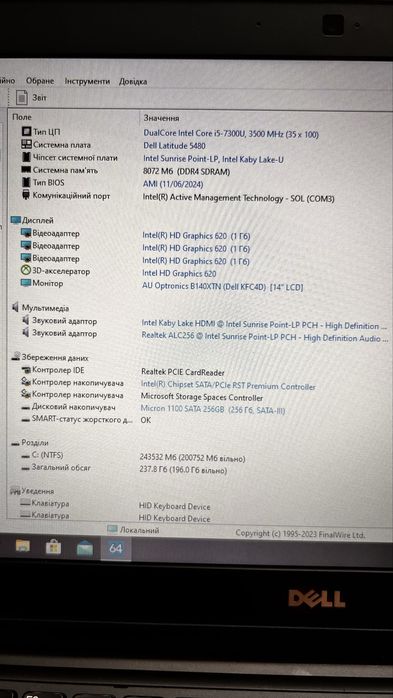Click the Дисплей section monitor icon

[16, 220]
